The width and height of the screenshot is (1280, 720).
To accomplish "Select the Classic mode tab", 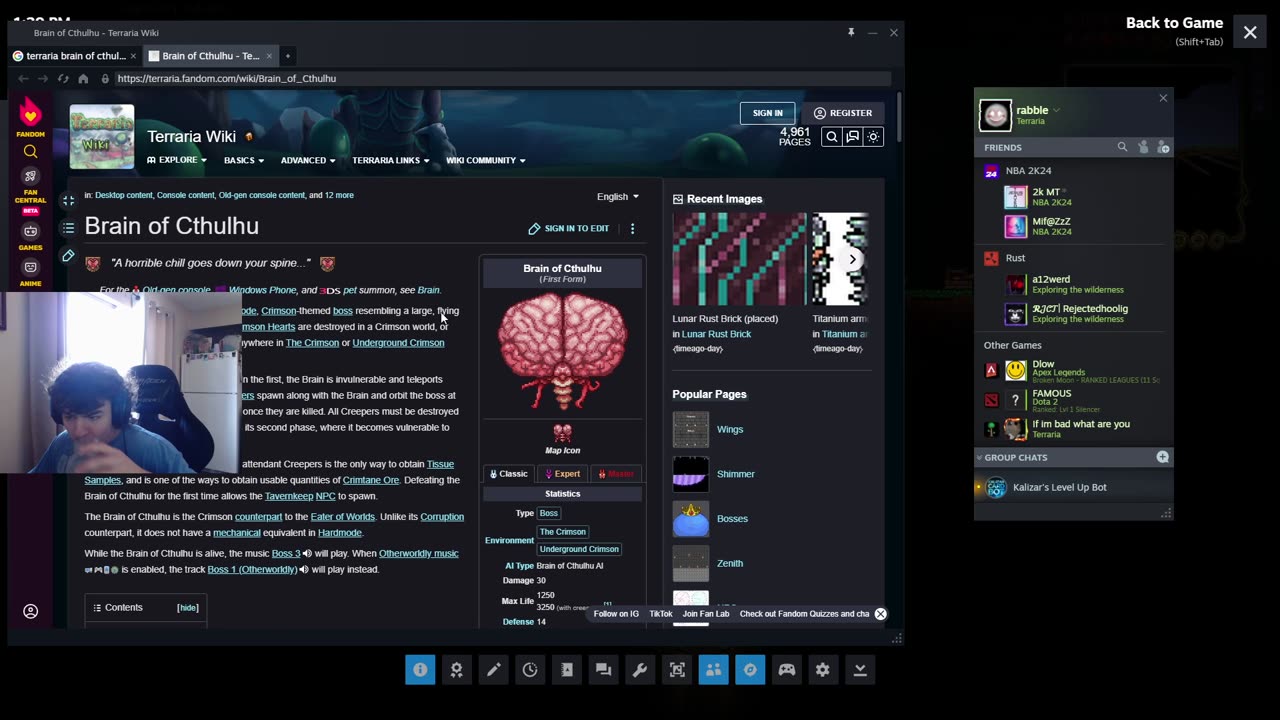I will (x=509, y=474).
